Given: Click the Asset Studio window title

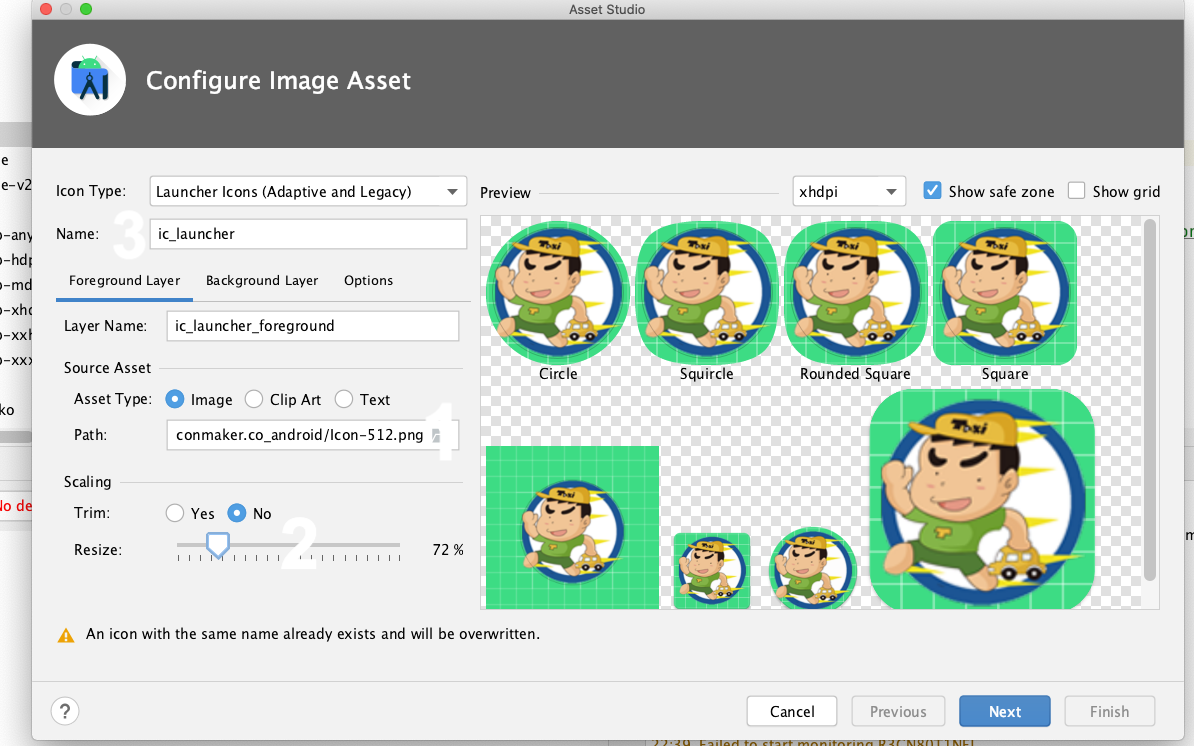Looking at the screenshot, I should 607,9.
